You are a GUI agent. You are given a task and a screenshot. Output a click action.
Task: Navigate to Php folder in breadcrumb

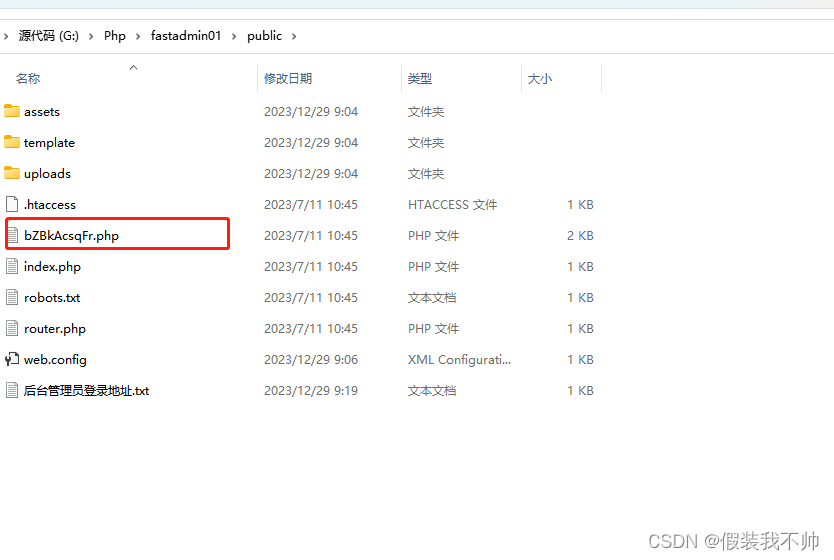click(x=115, y=36)
